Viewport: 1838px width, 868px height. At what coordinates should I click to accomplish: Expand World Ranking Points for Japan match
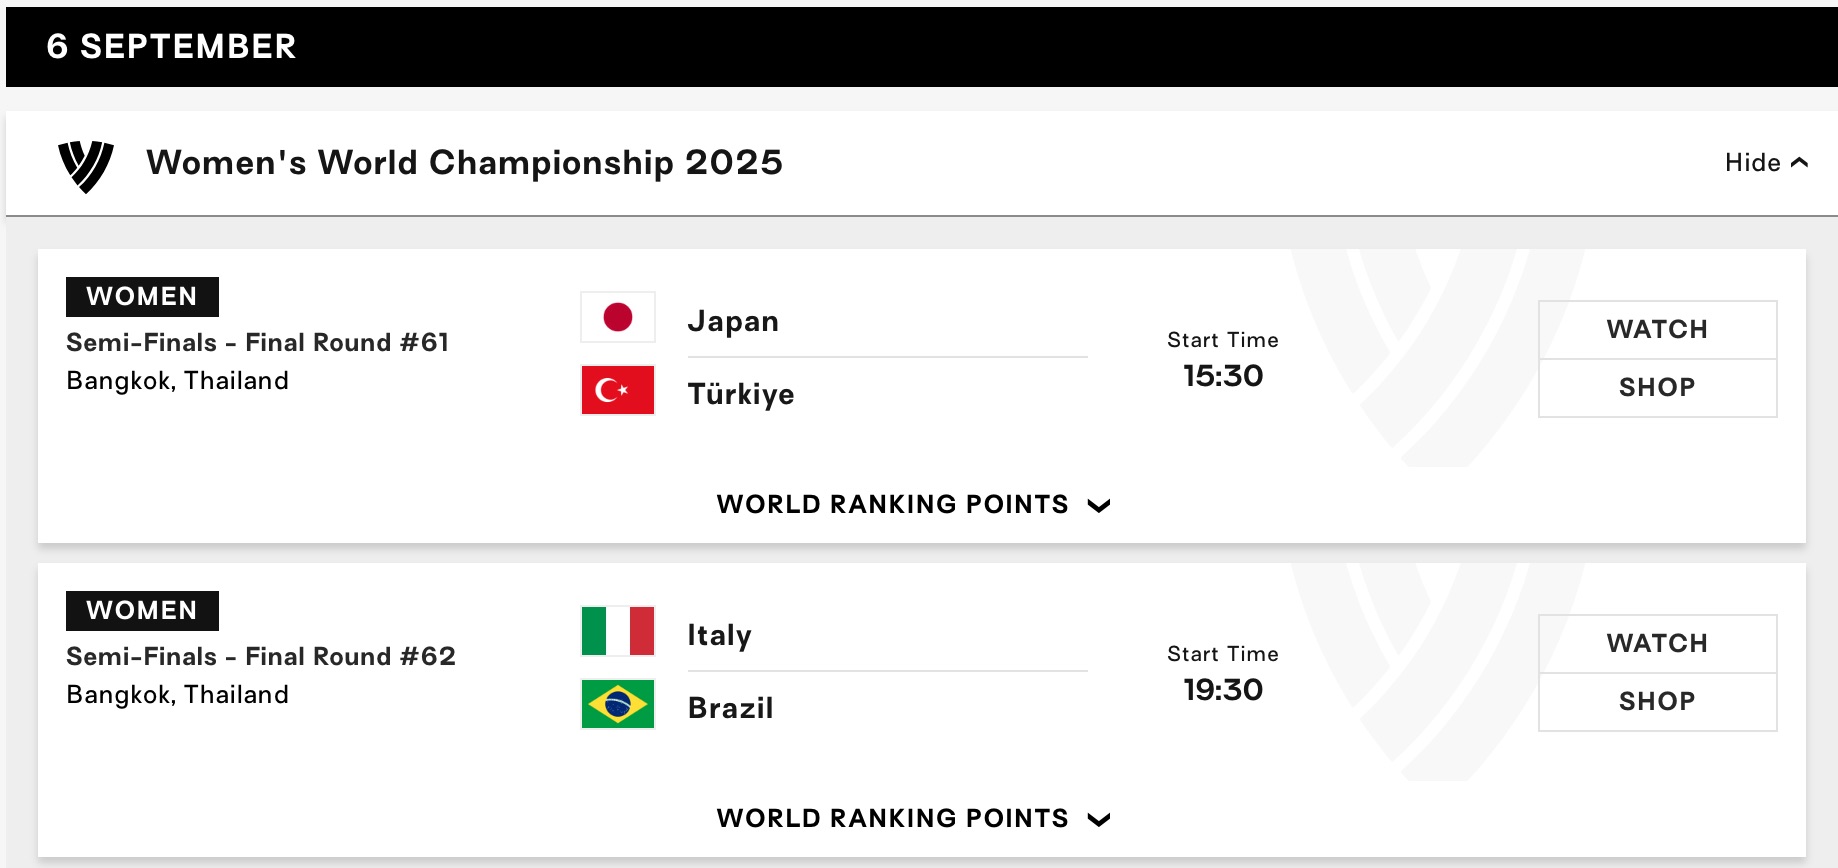pyautogui.click(x=913, y=504)
